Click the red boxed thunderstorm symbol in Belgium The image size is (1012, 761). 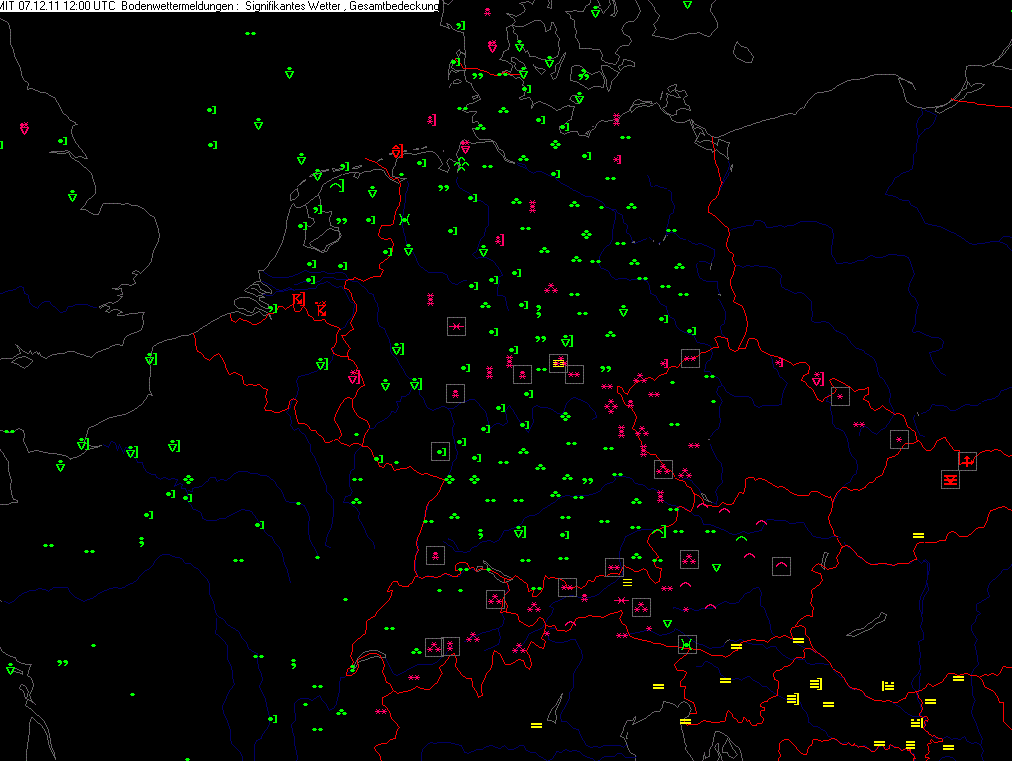pos(298,299)
